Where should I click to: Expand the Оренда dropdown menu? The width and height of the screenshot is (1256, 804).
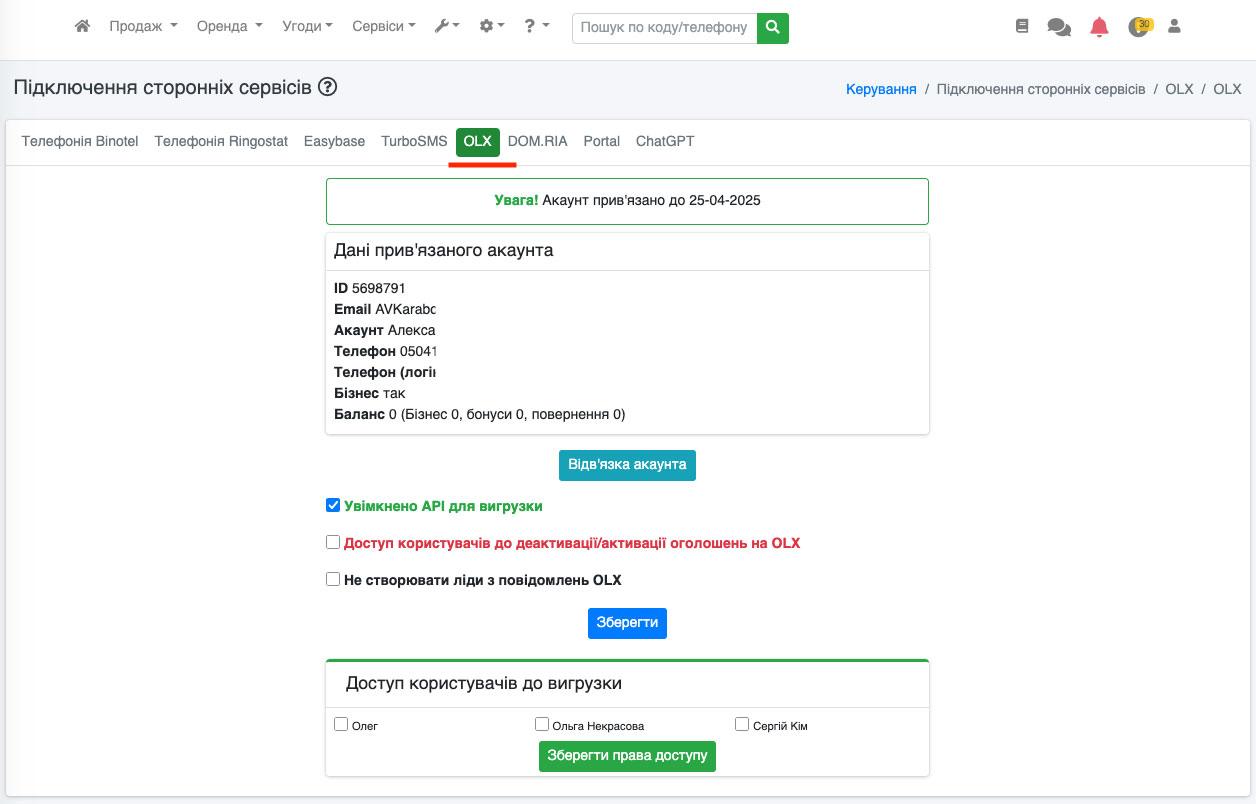pyautogui.click(x=229, y=27)
